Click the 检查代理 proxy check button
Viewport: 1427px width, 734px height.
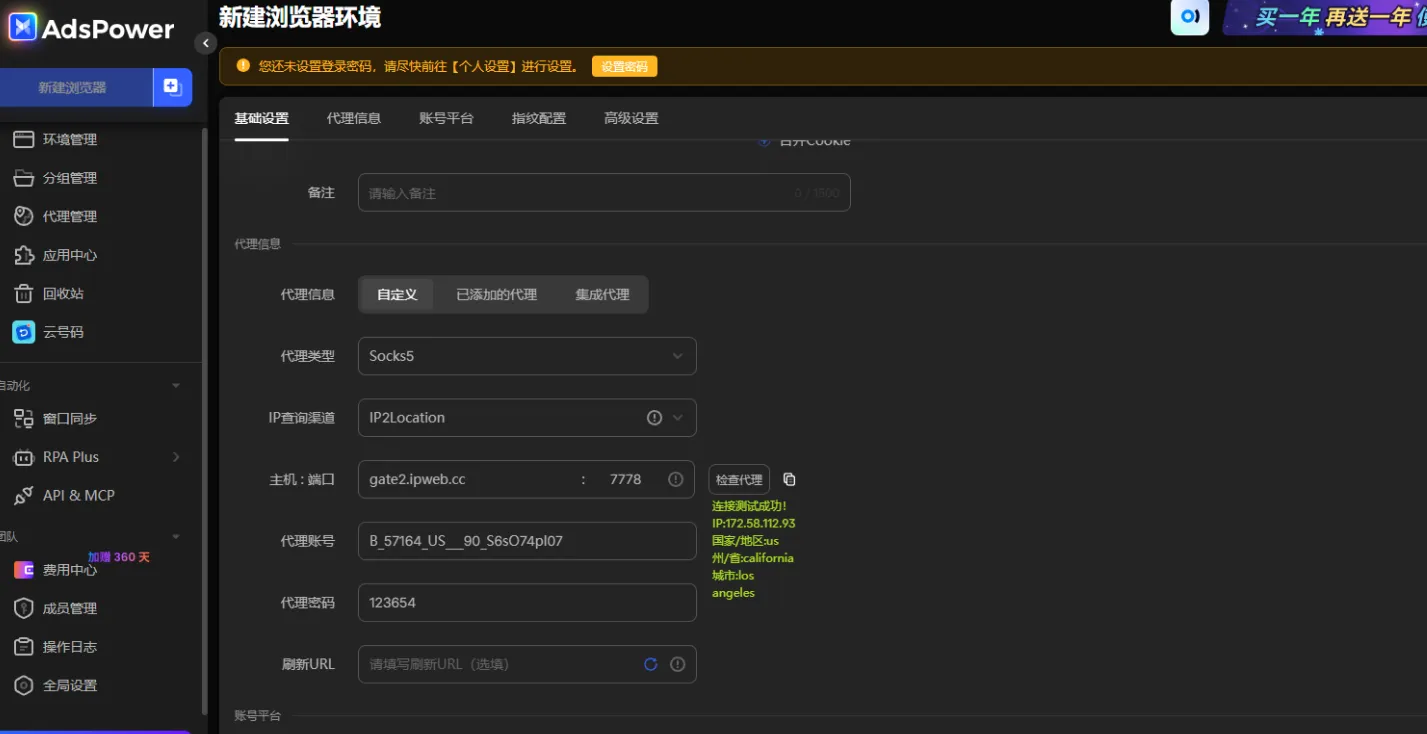click(x=738, y=479)
